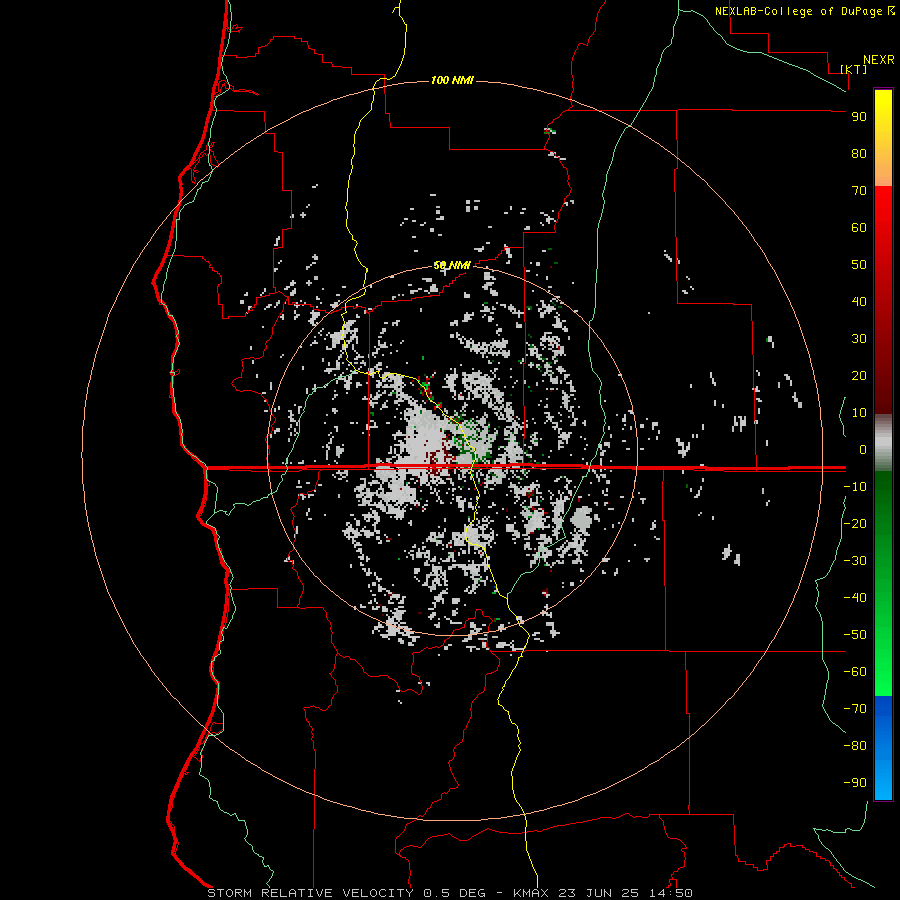Click the 80 value on the color scale

(x=859, y=154)
